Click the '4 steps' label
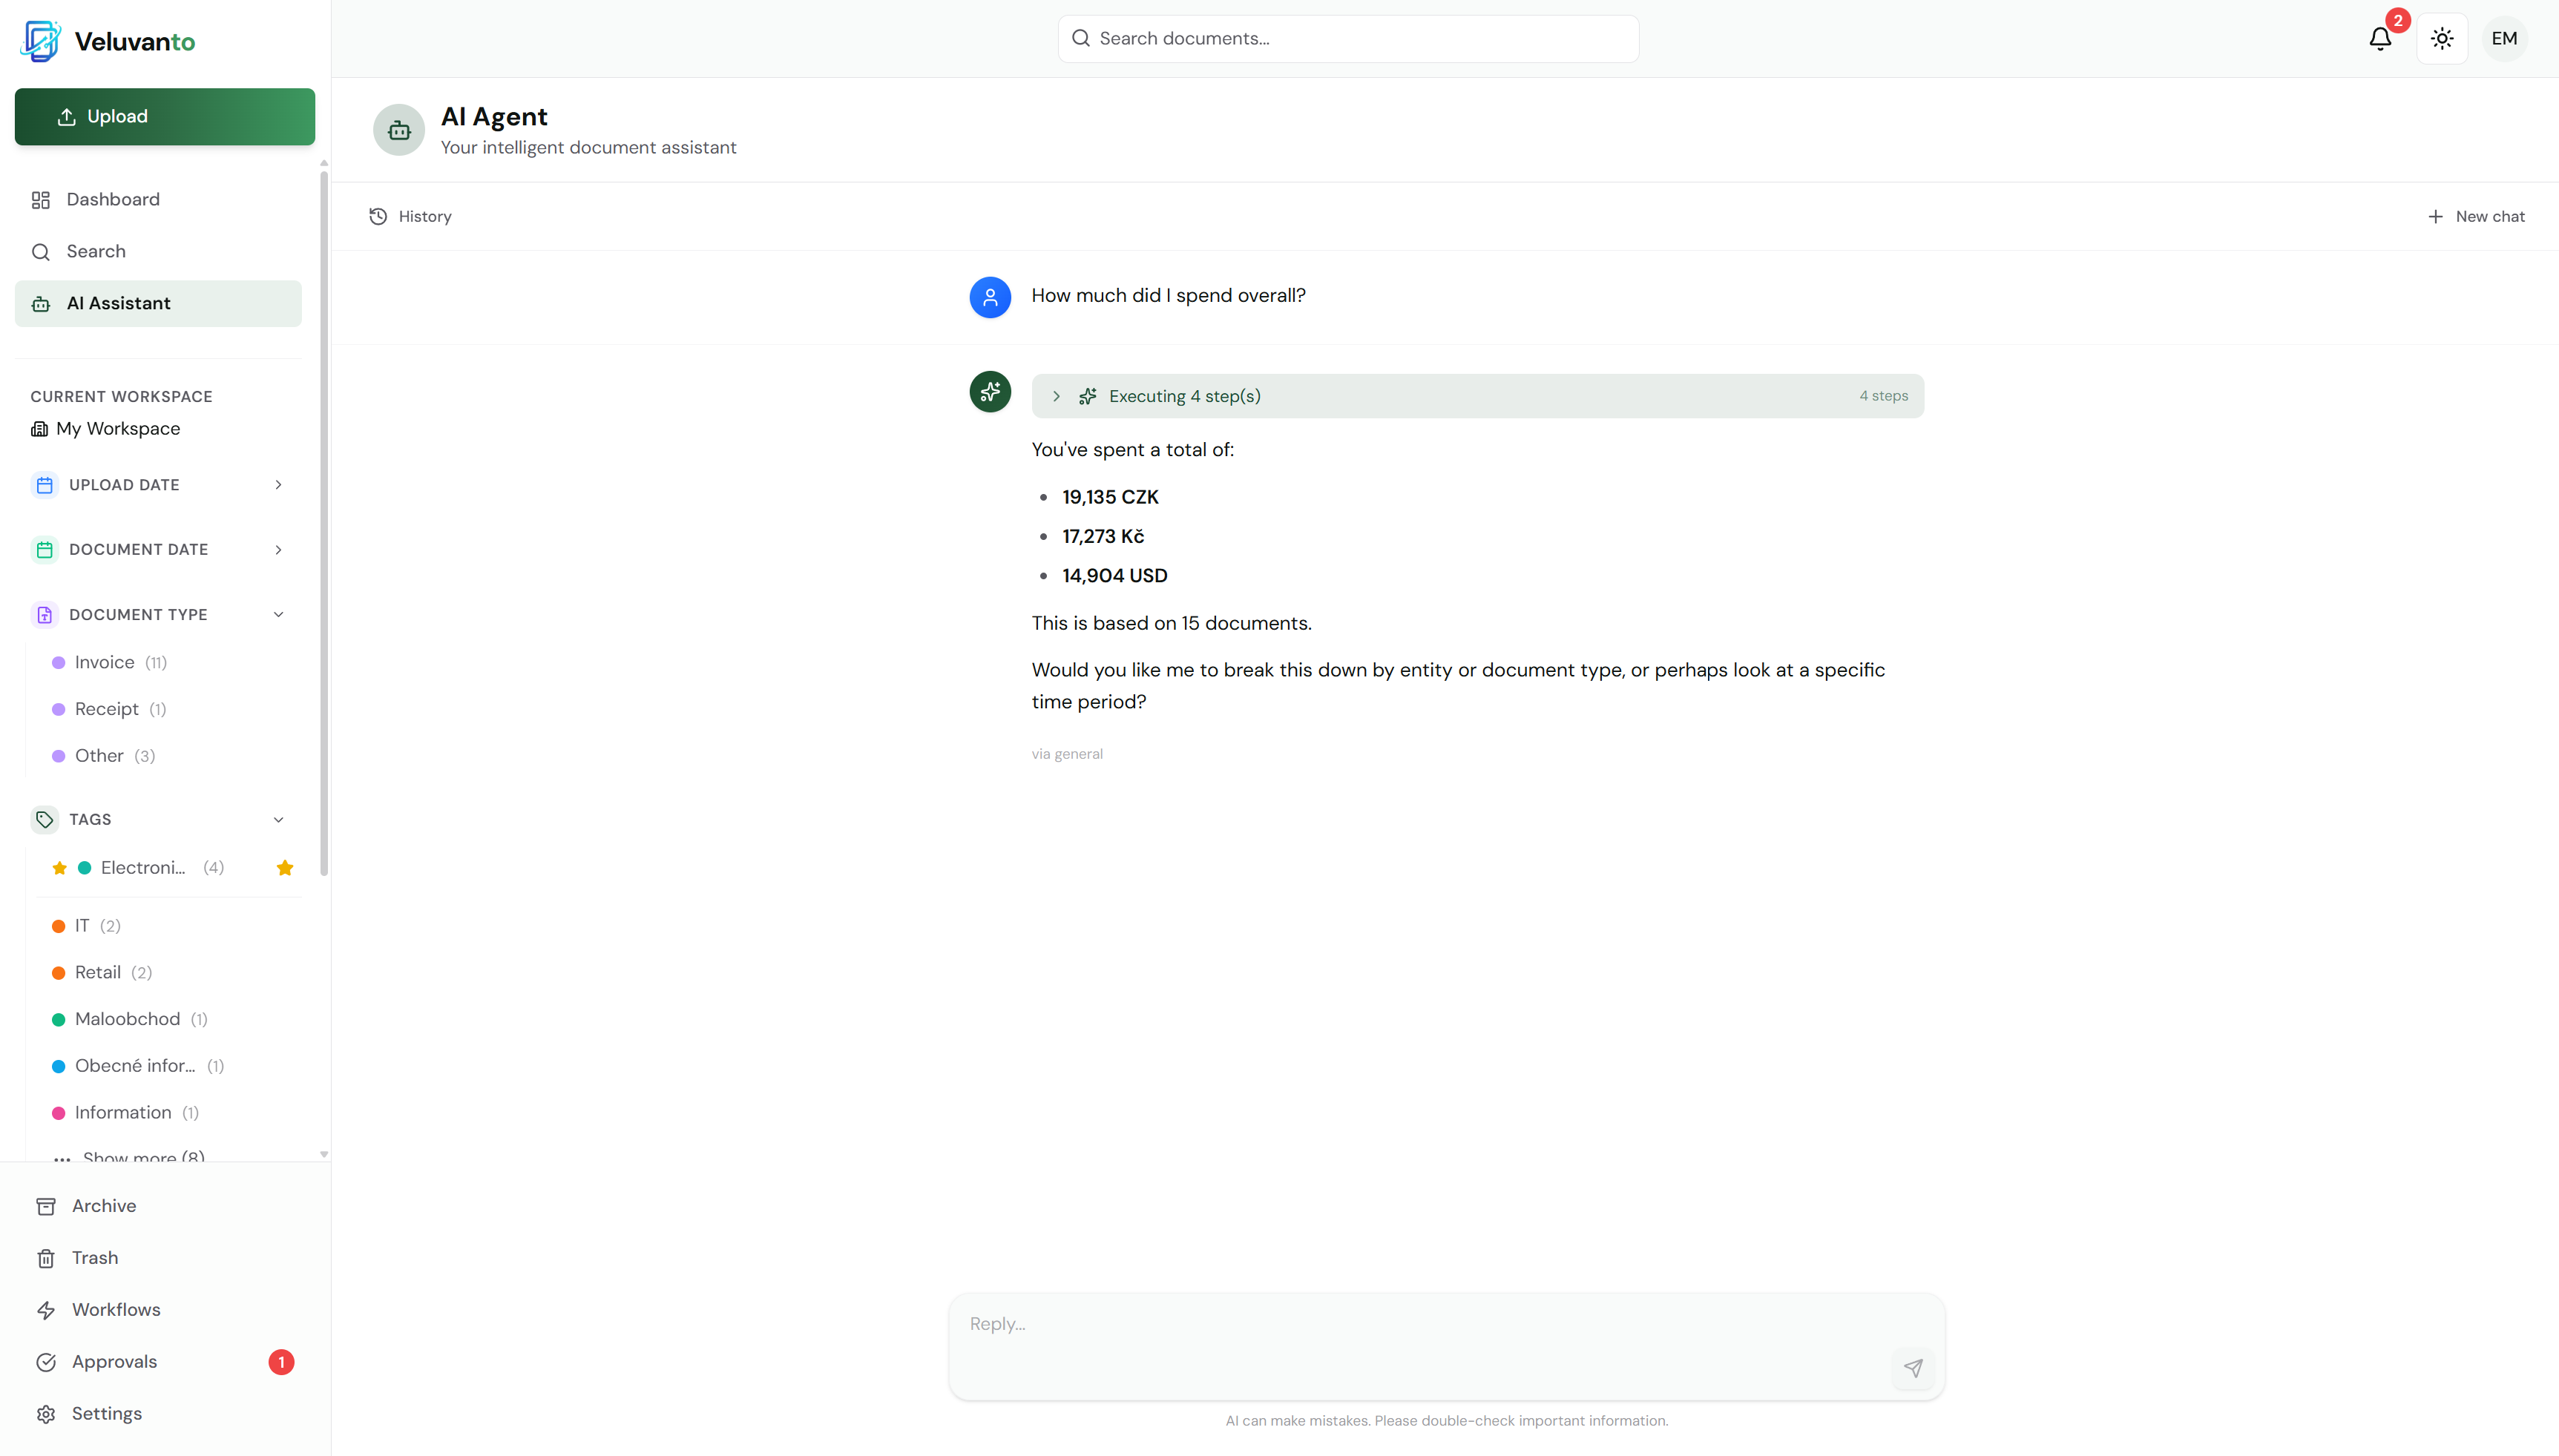2559x1456 pixels. click(x=1883, y=396)
